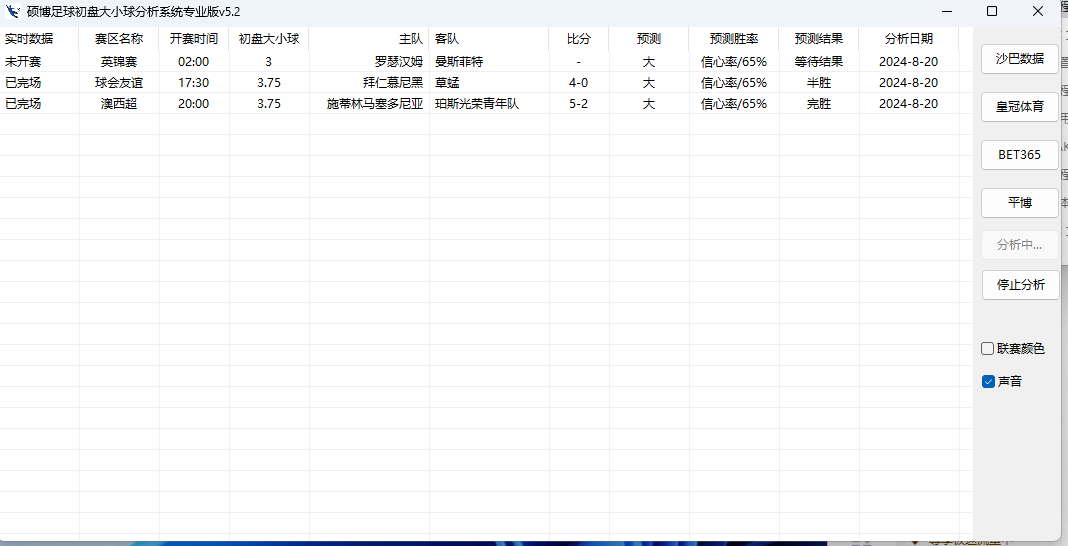Click the 珀斯光荣青年队 away team cell
1068x546 pixels.
477,103
